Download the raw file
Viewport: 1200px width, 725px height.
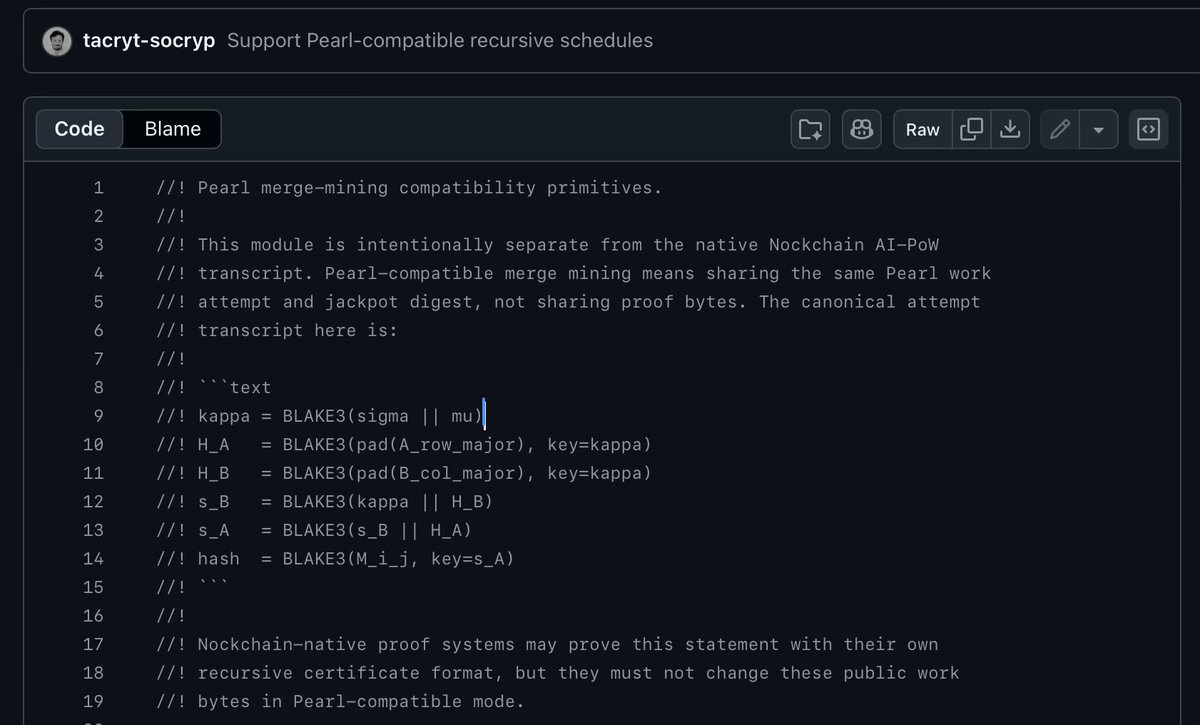pyautogui.click(x=1011, y=129)
